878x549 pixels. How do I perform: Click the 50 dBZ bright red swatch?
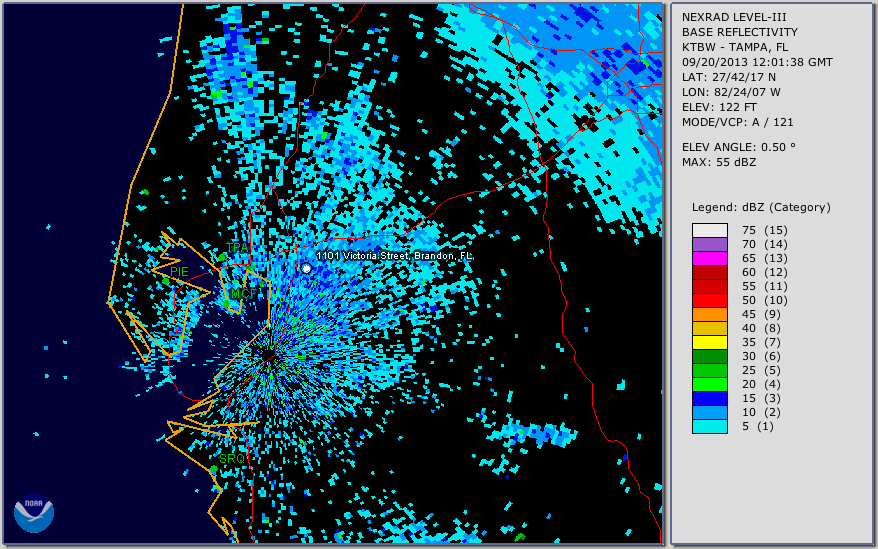click(709, 300)
